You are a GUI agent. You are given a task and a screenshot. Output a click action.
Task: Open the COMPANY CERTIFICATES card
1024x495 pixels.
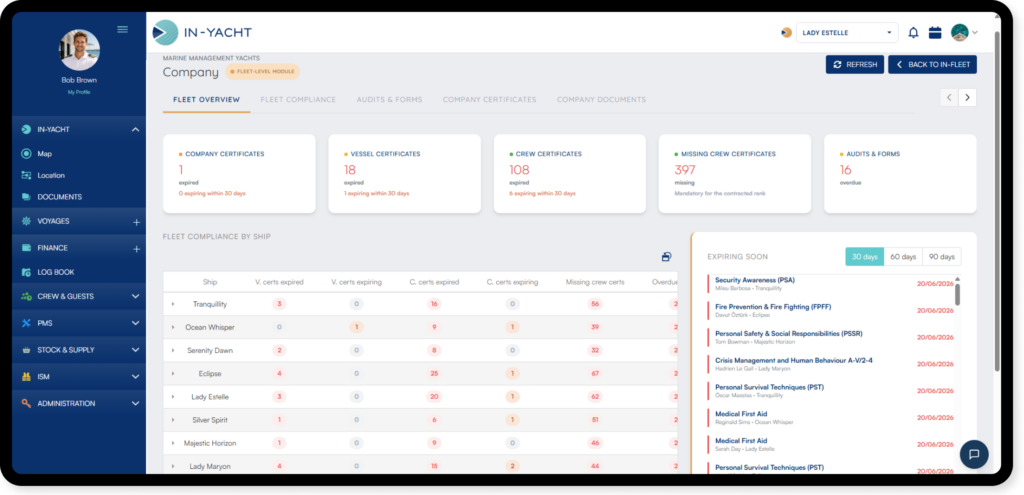pyautogui.click(x=239, y=174)
